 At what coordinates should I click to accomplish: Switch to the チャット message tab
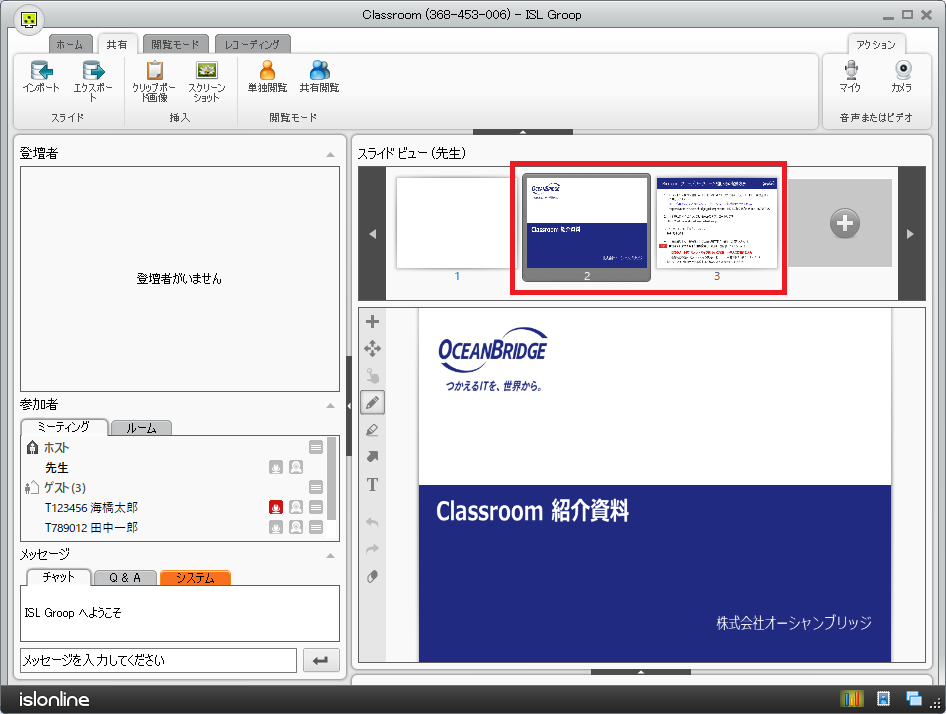coord(59,577)
